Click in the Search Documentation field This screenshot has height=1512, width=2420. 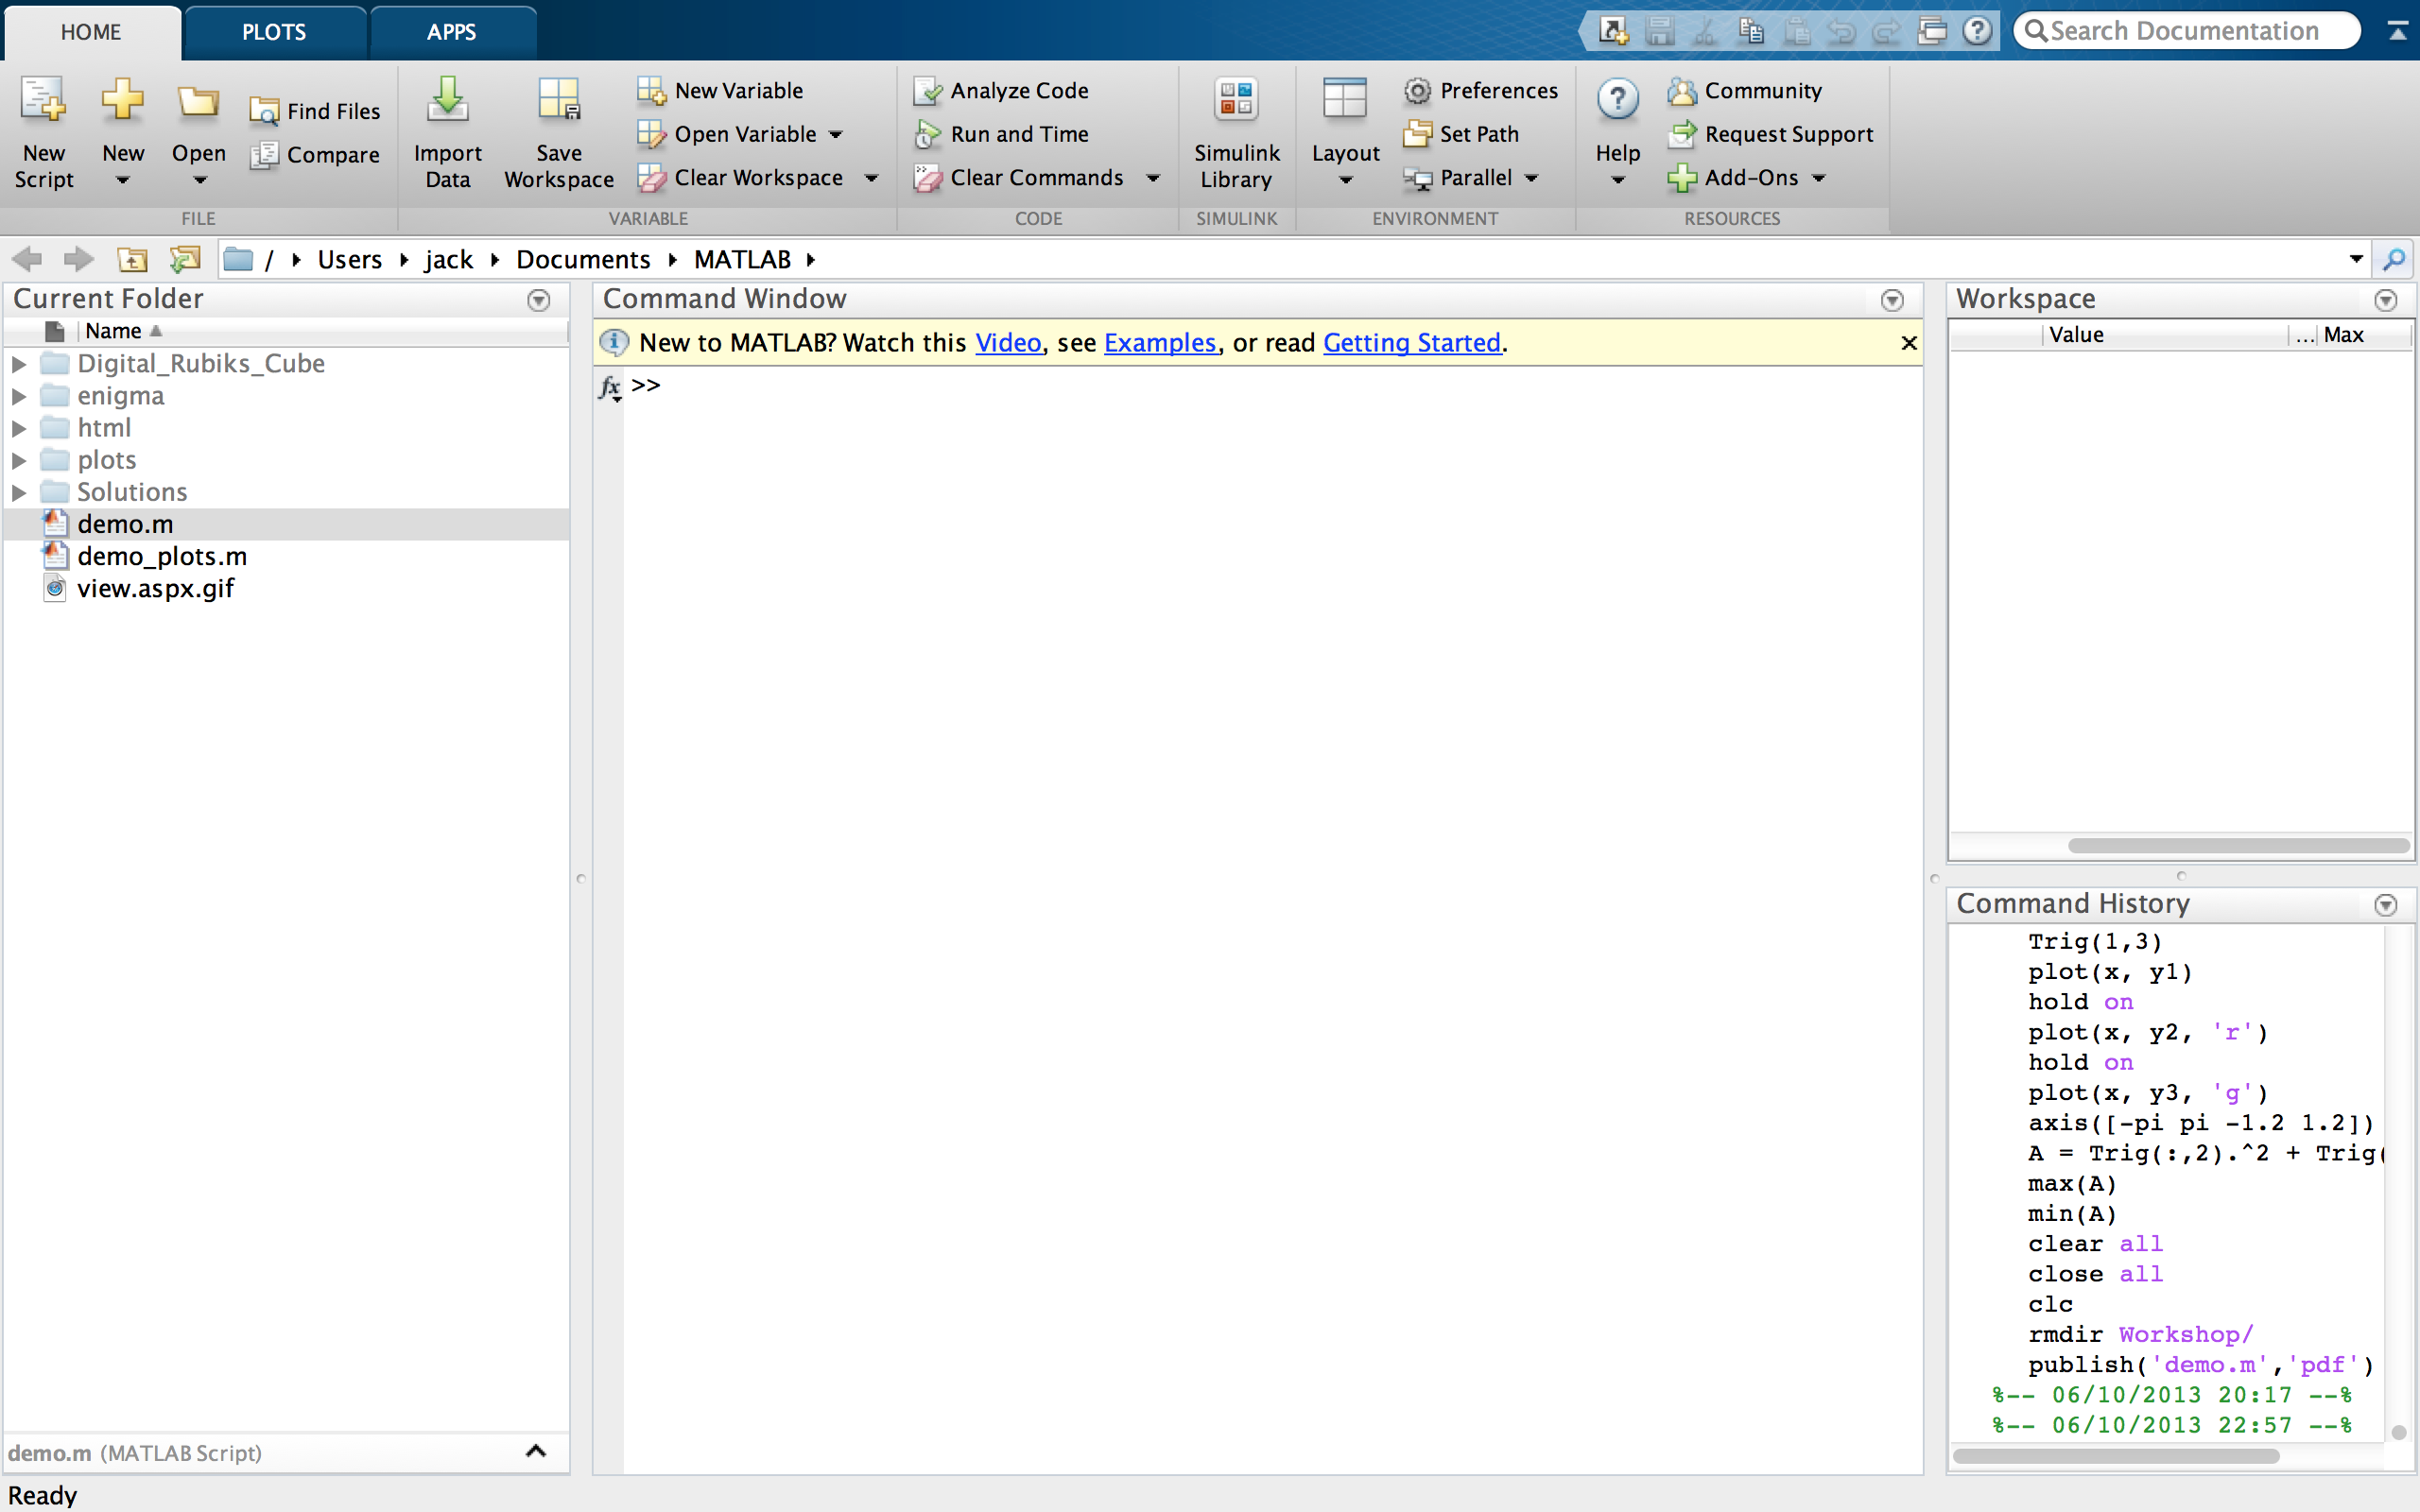pyautogui.click(x=2187, y=31)
